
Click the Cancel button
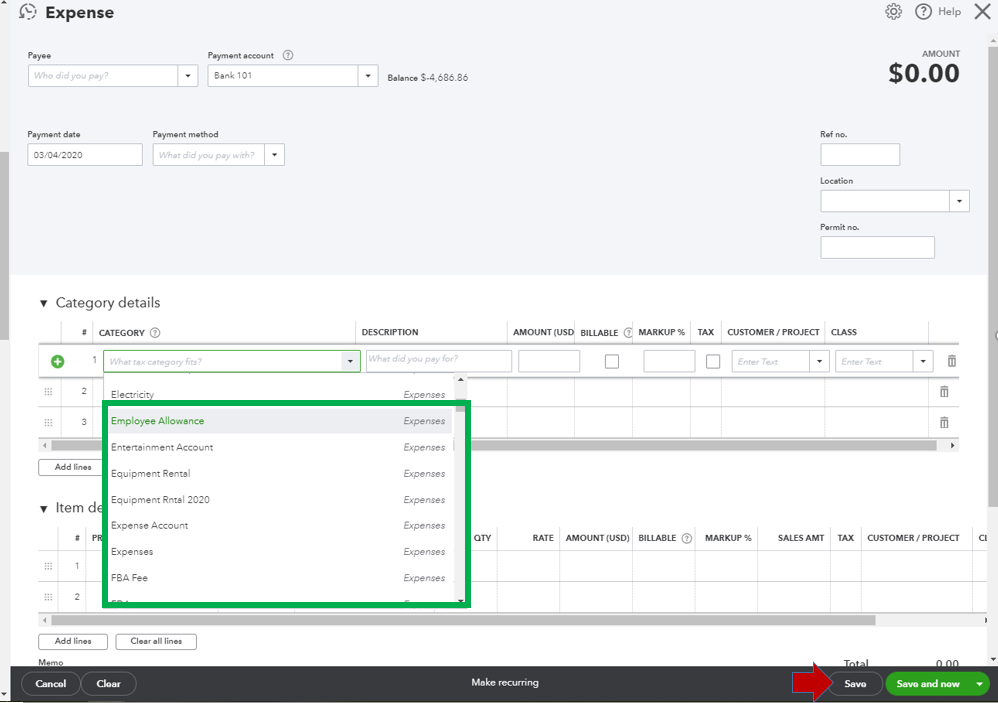click(x=51, y=684)
